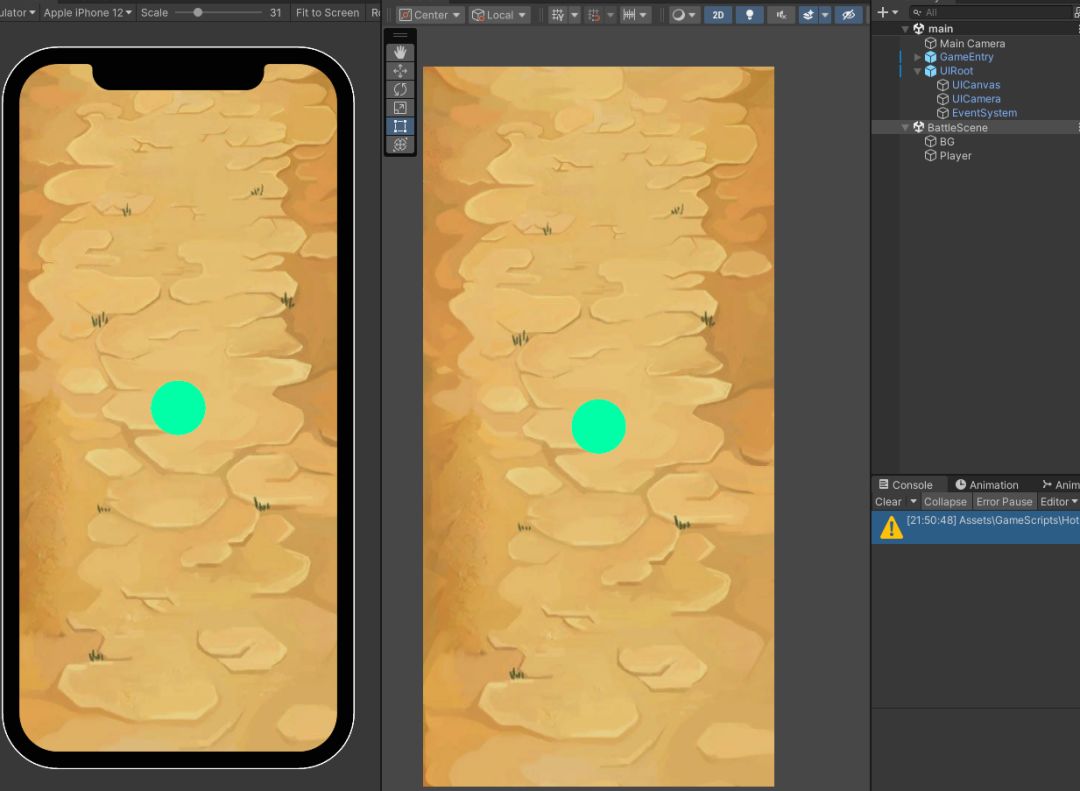Image resolution: width=1080 pixels, height=791 pixels.
Task: Select EventSystem in the Hierarchy
Action: click(984, 113)
